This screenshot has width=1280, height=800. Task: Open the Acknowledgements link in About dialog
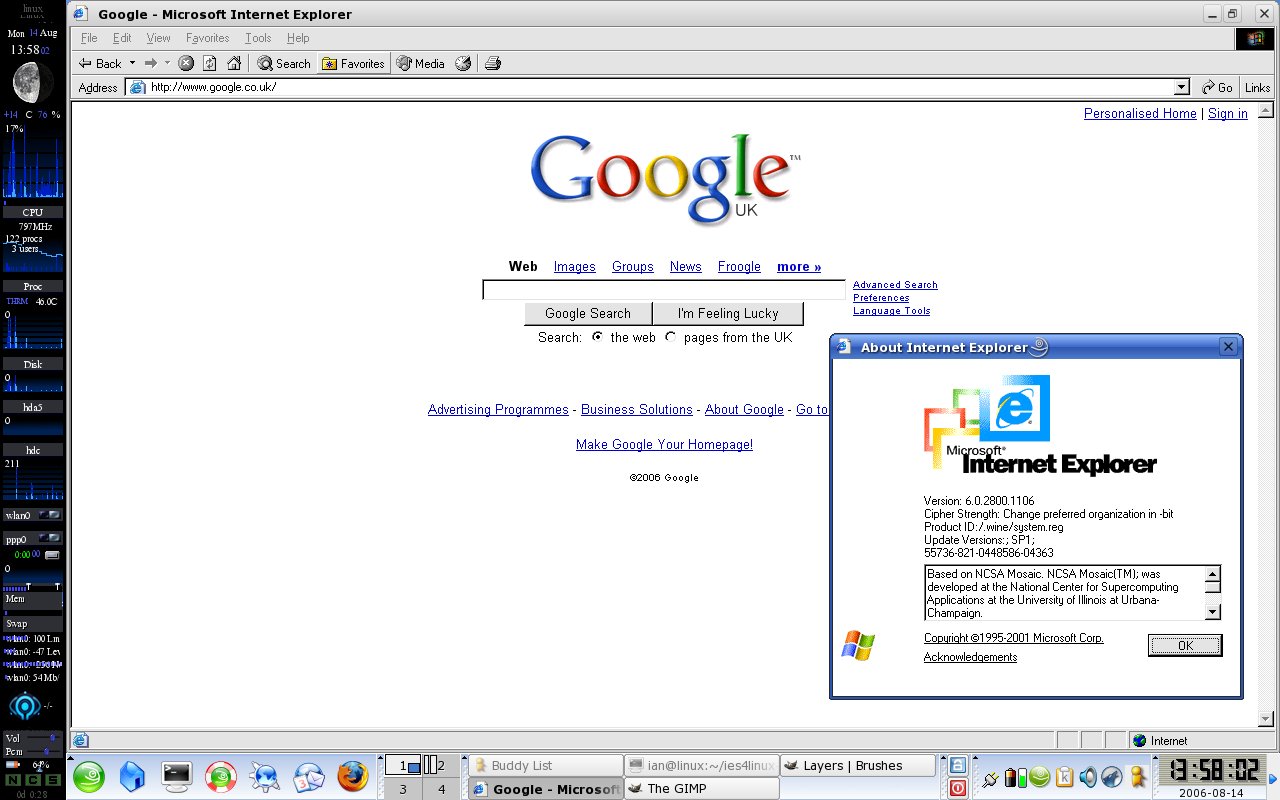(970, 658)
